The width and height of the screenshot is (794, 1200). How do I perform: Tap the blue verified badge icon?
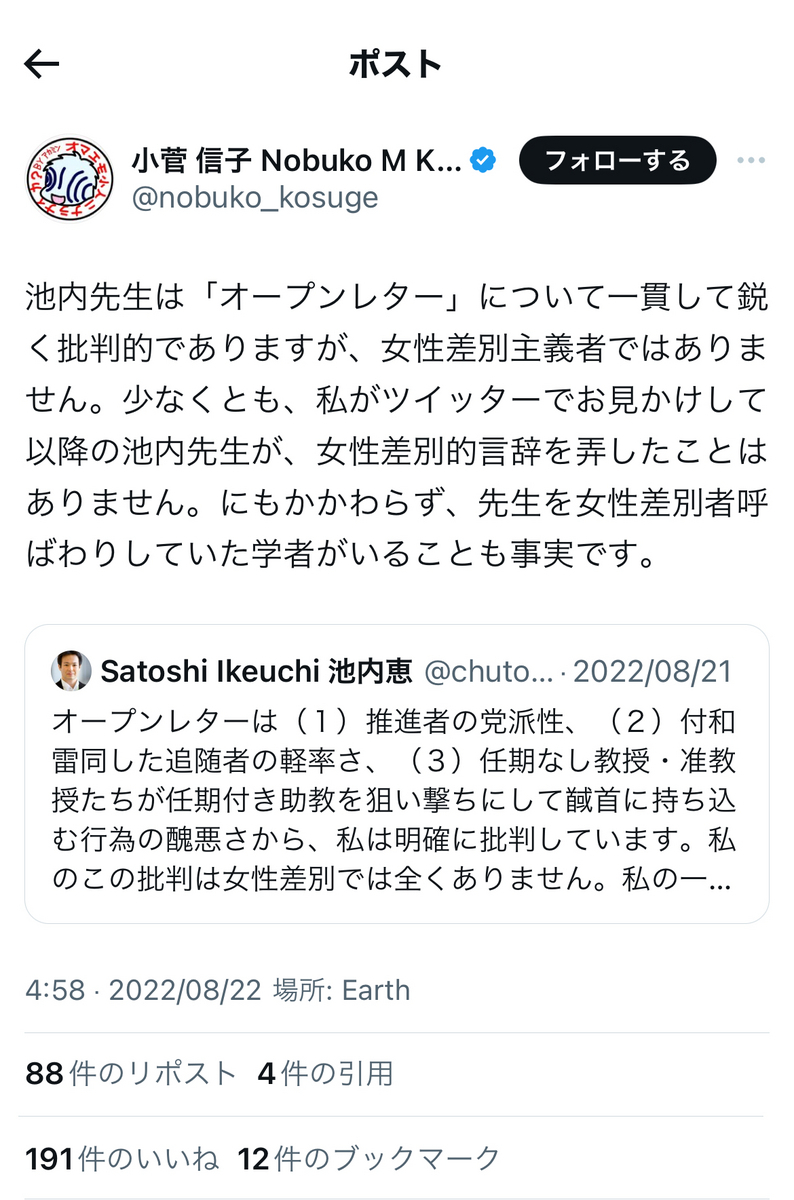click(x=484, y=161)
